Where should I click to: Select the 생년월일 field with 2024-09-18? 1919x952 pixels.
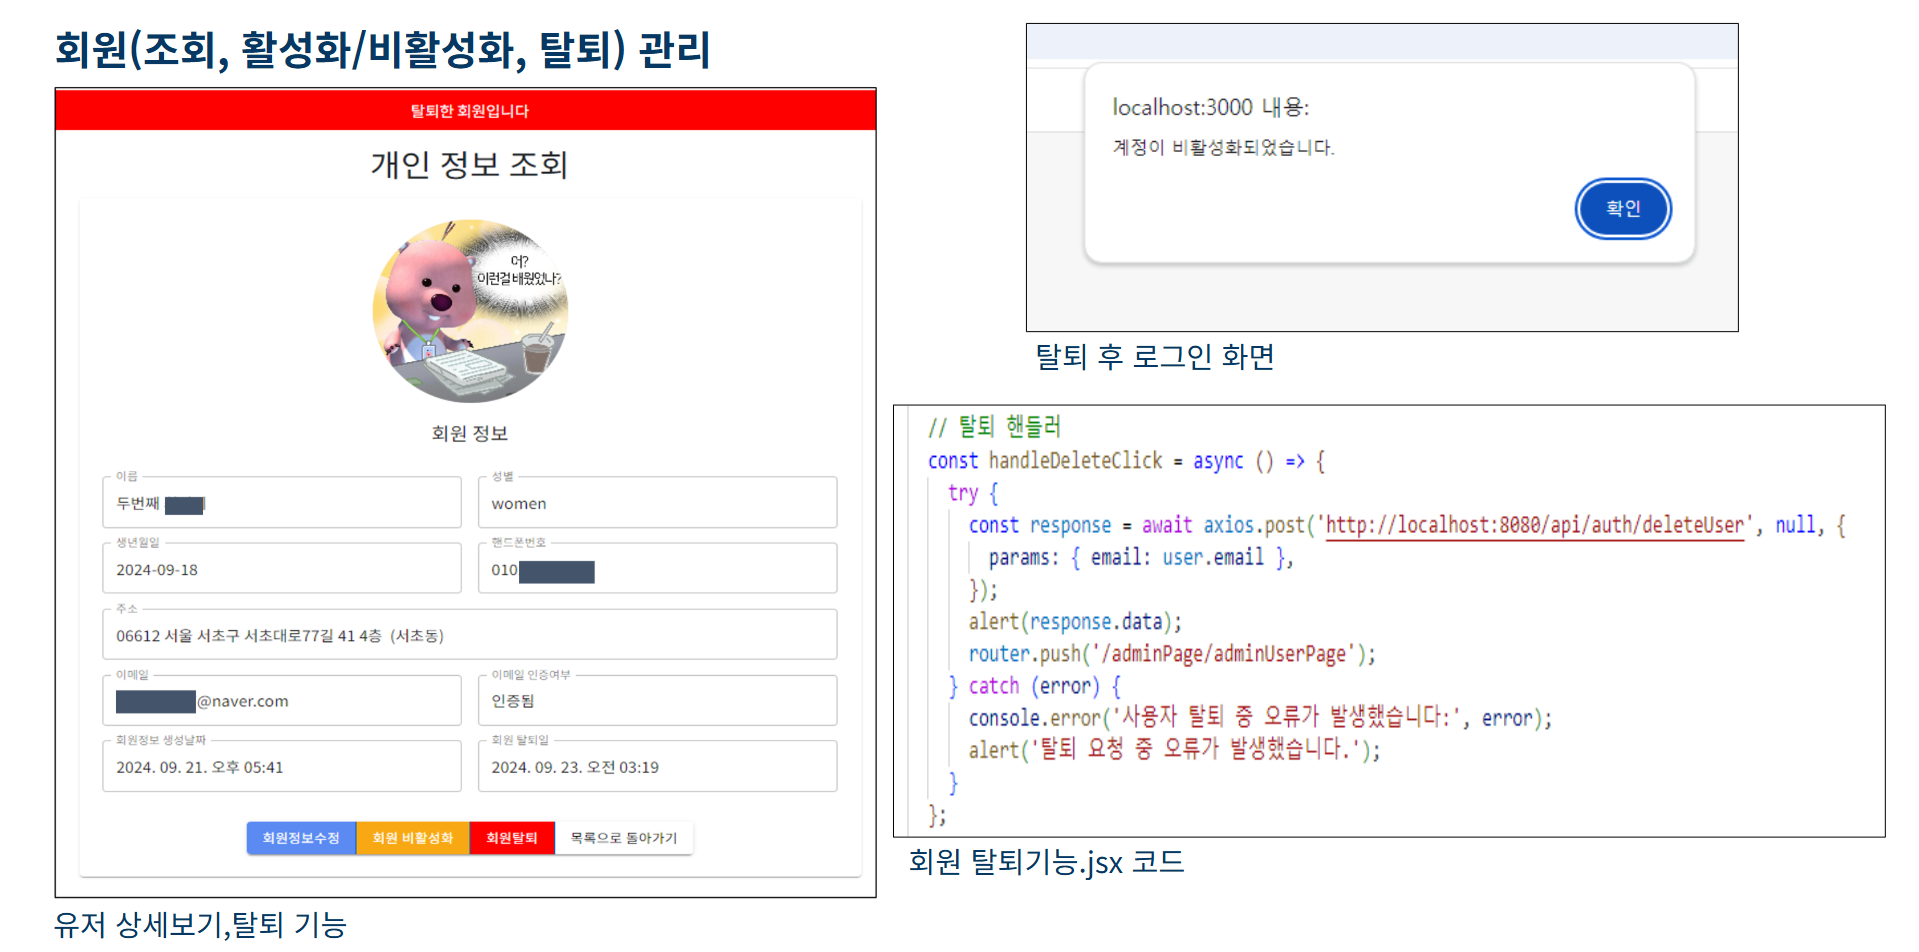[x=281, y=569]
